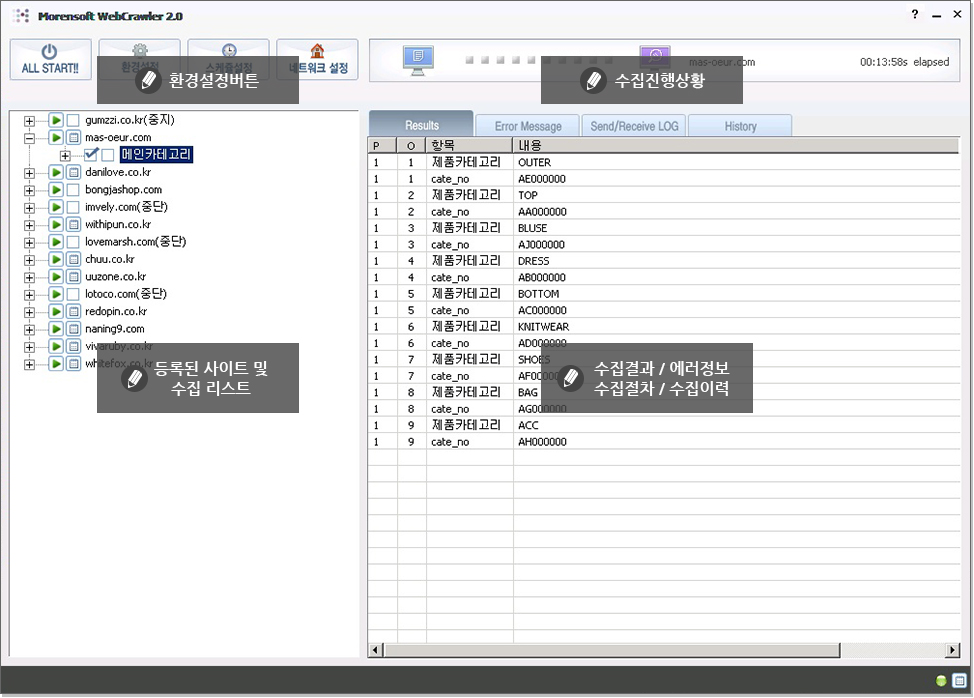
Task: Expand the 메인카테고리 sub-node
Action: tap(65, 155)
